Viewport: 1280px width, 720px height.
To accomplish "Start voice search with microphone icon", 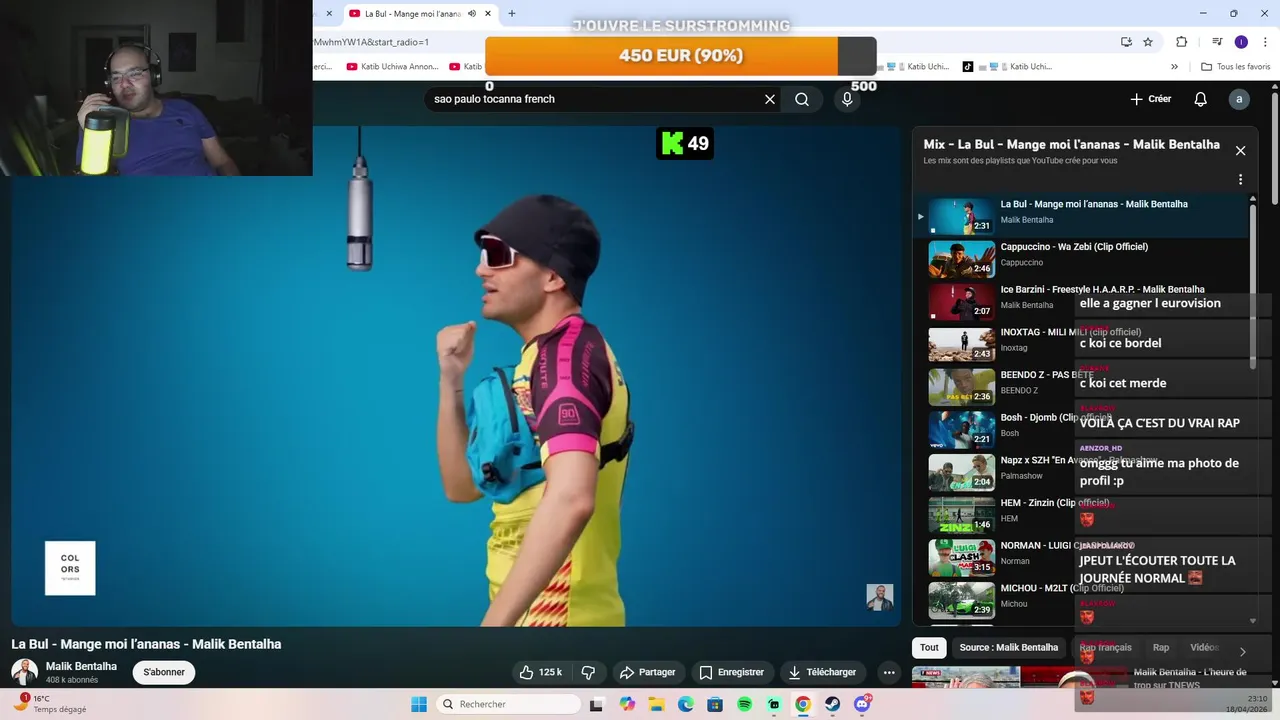I will (x=847, y=99).
